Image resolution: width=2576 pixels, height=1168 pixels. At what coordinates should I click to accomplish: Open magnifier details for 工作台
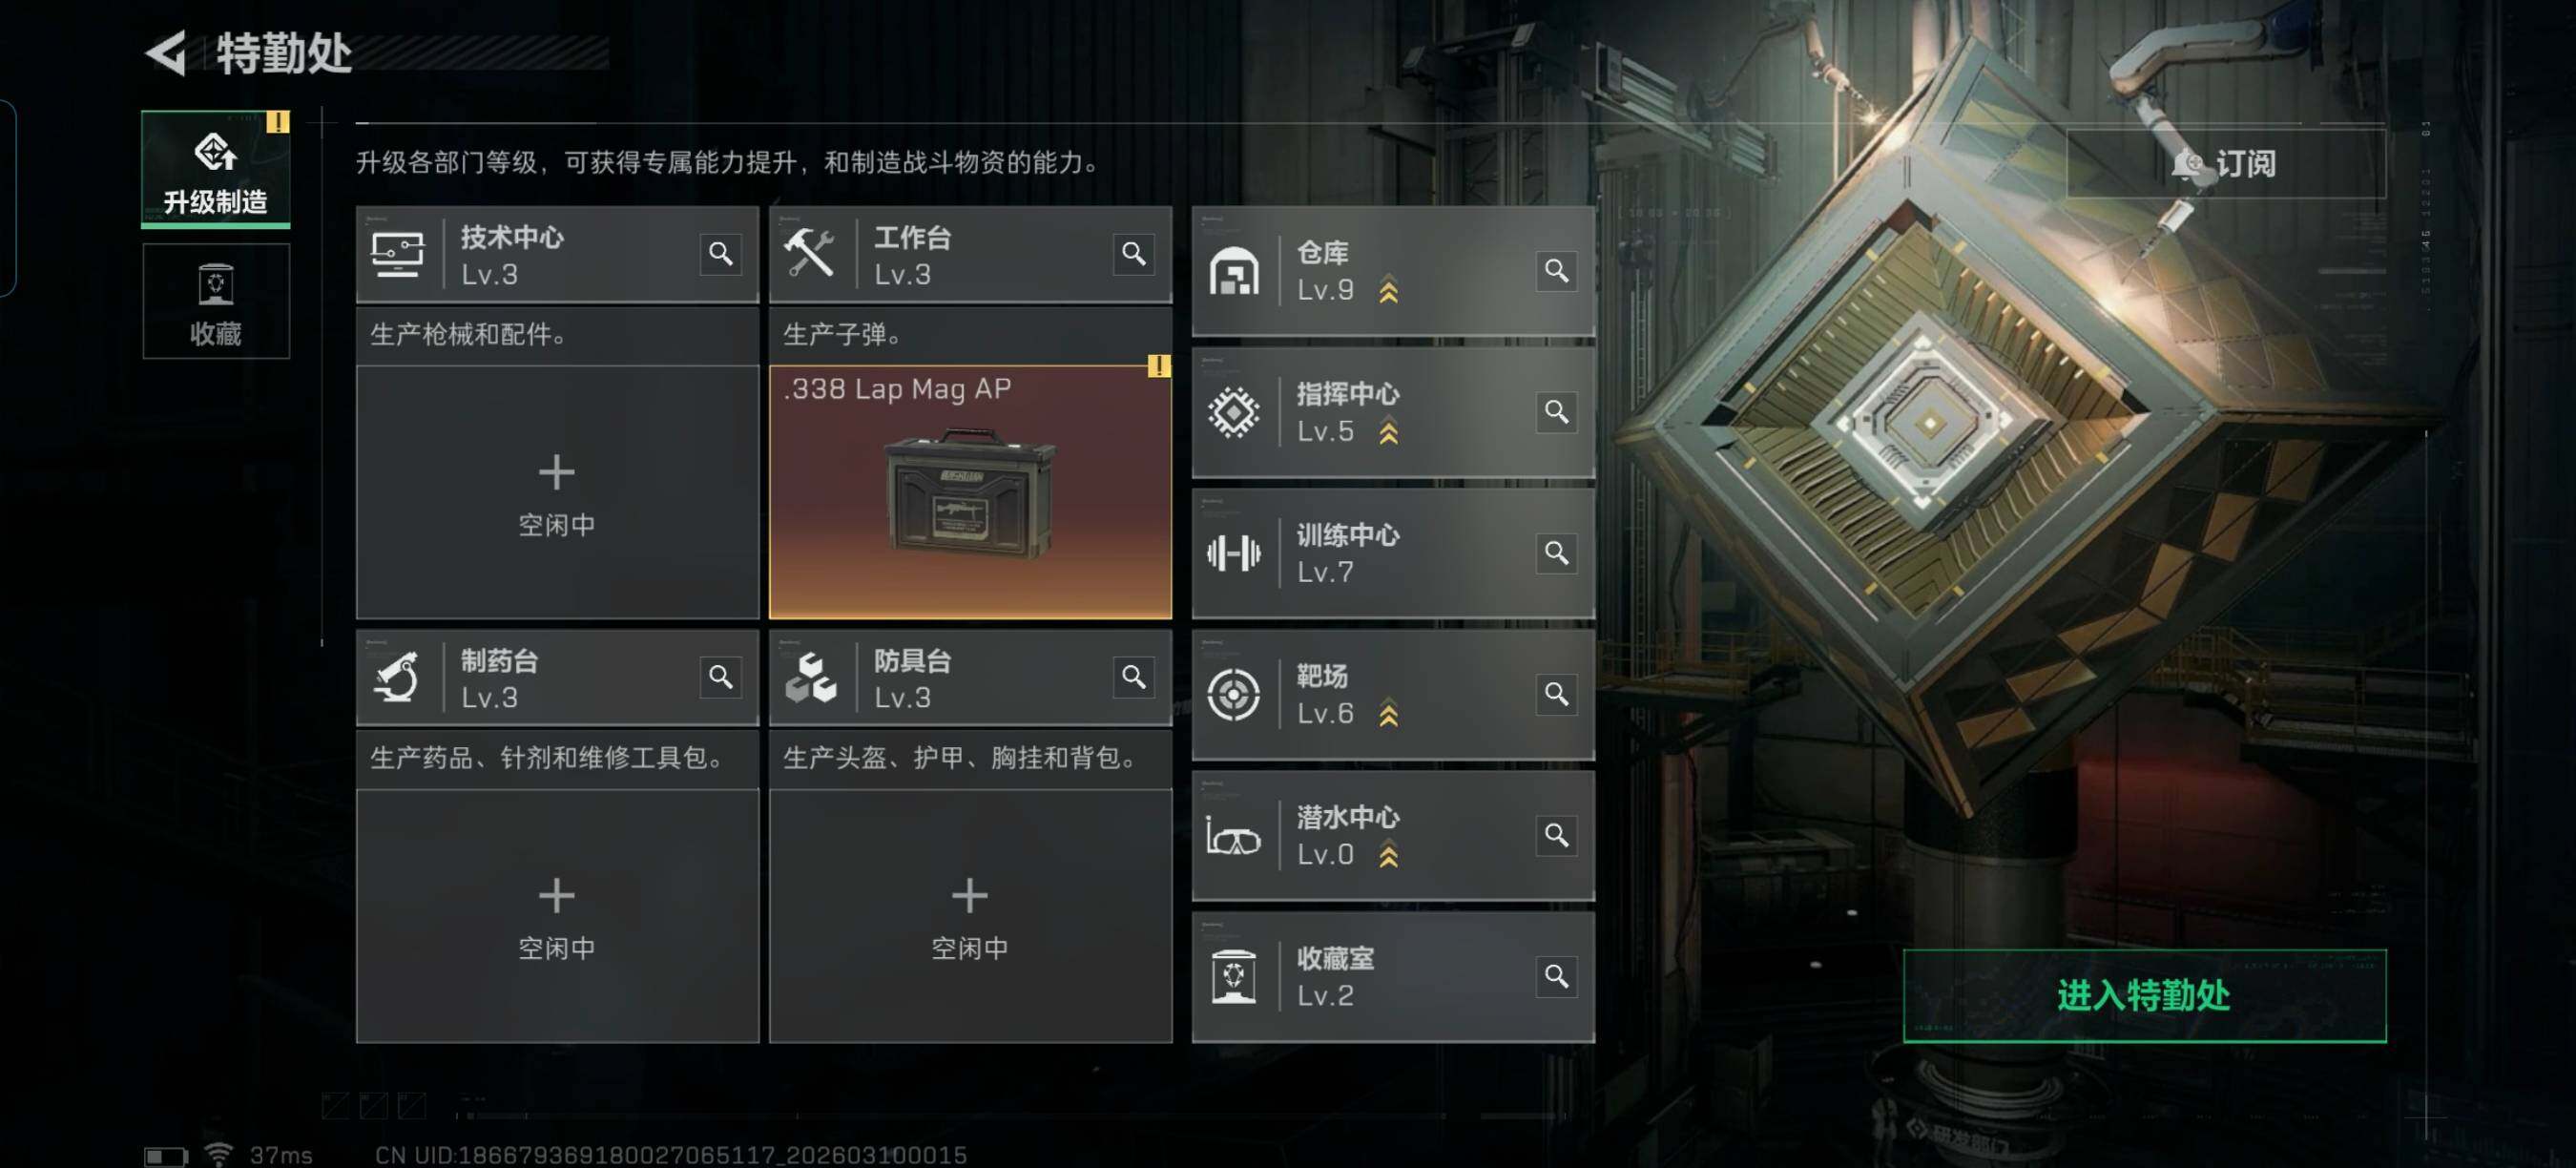click(1134, 254)
